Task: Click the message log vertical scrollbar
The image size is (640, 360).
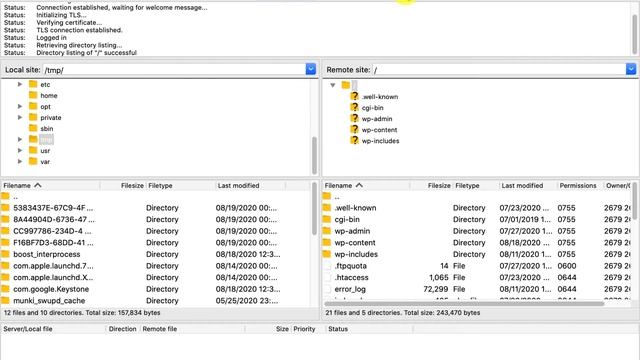Action: [x=635, y=33]
